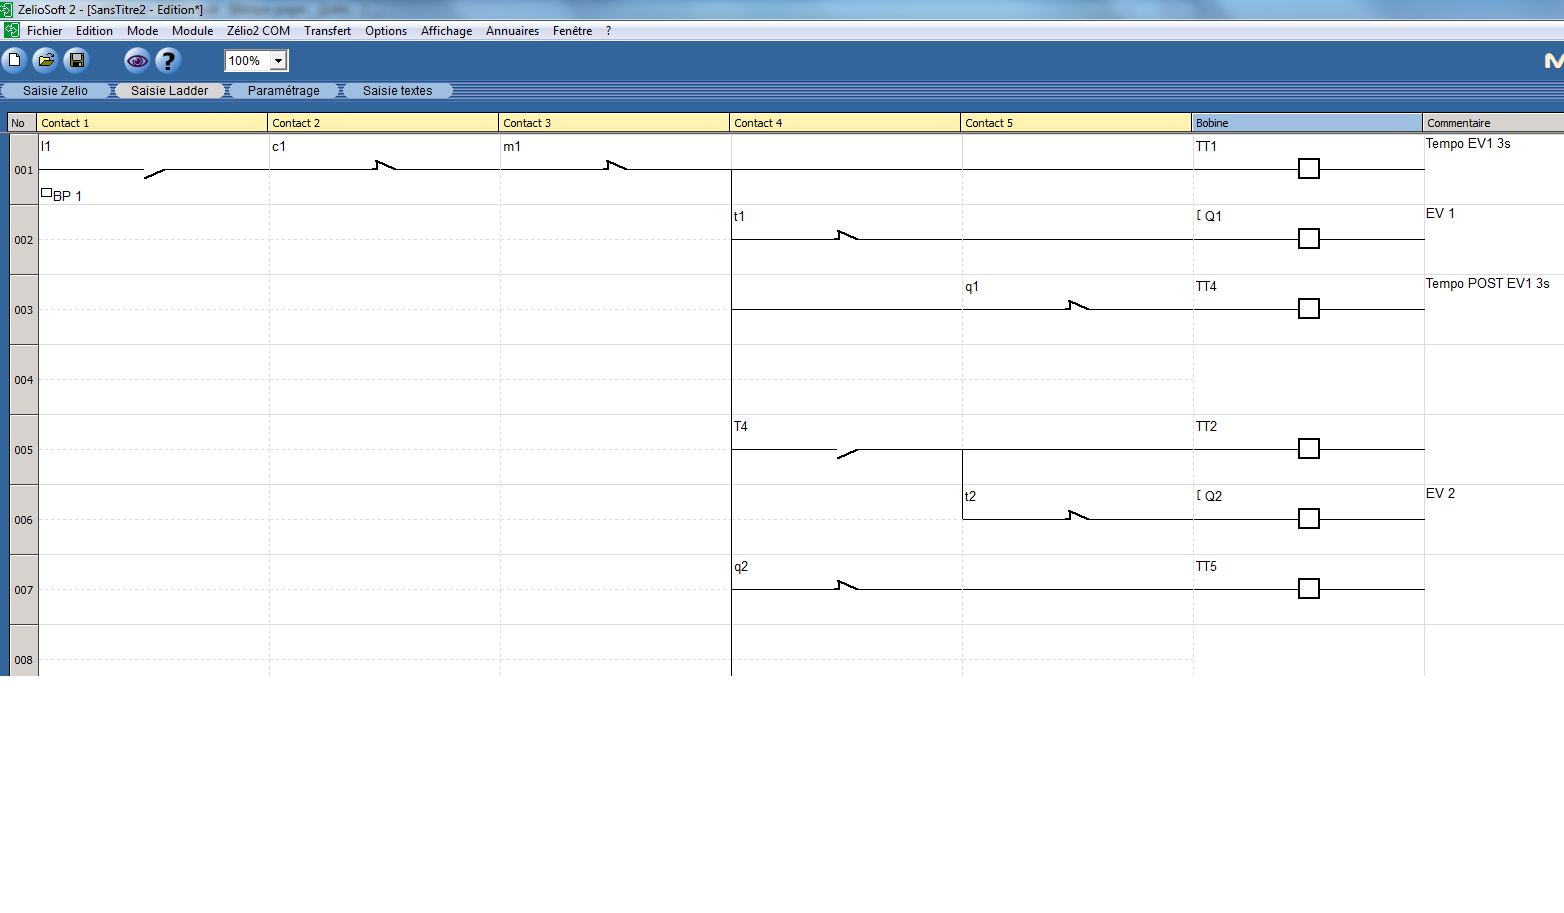Click the Tempo POST EV1 3s comment
The width and height of the screenshot is (1564, 913).
click(x=1487, y=284)
